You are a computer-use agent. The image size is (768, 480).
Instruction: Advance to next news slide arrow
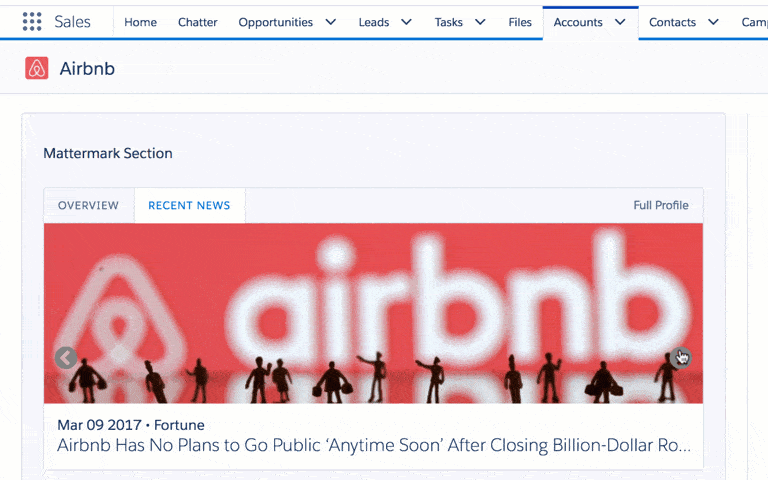coord(680,358)
